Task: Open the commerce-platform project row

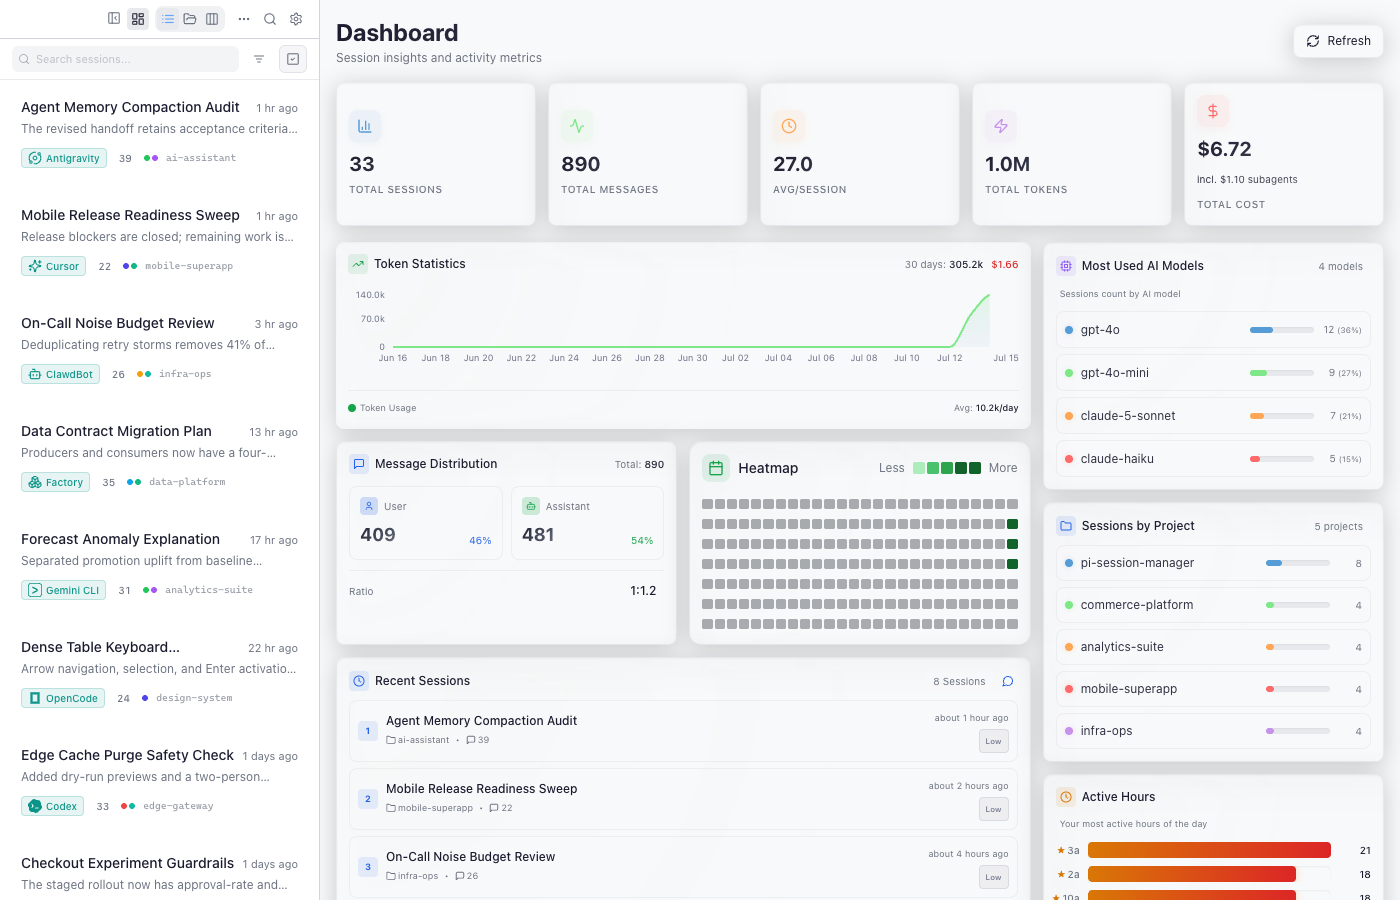Action: [x=1213, y=605]
